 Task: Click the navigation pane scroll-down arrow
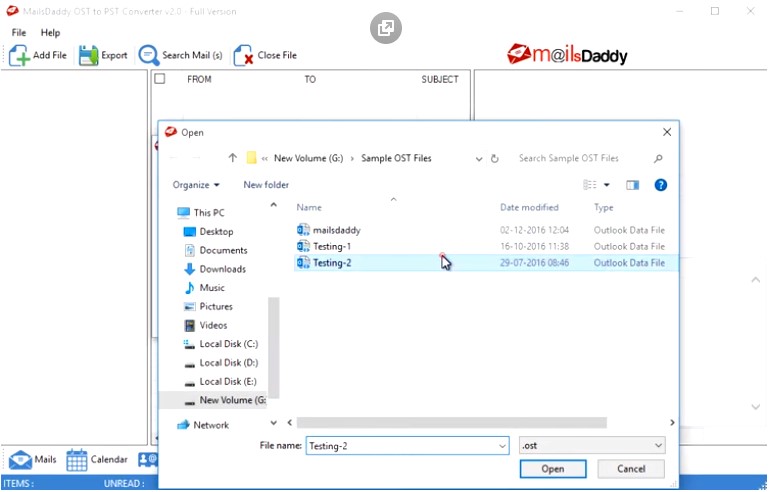[274, 422]
